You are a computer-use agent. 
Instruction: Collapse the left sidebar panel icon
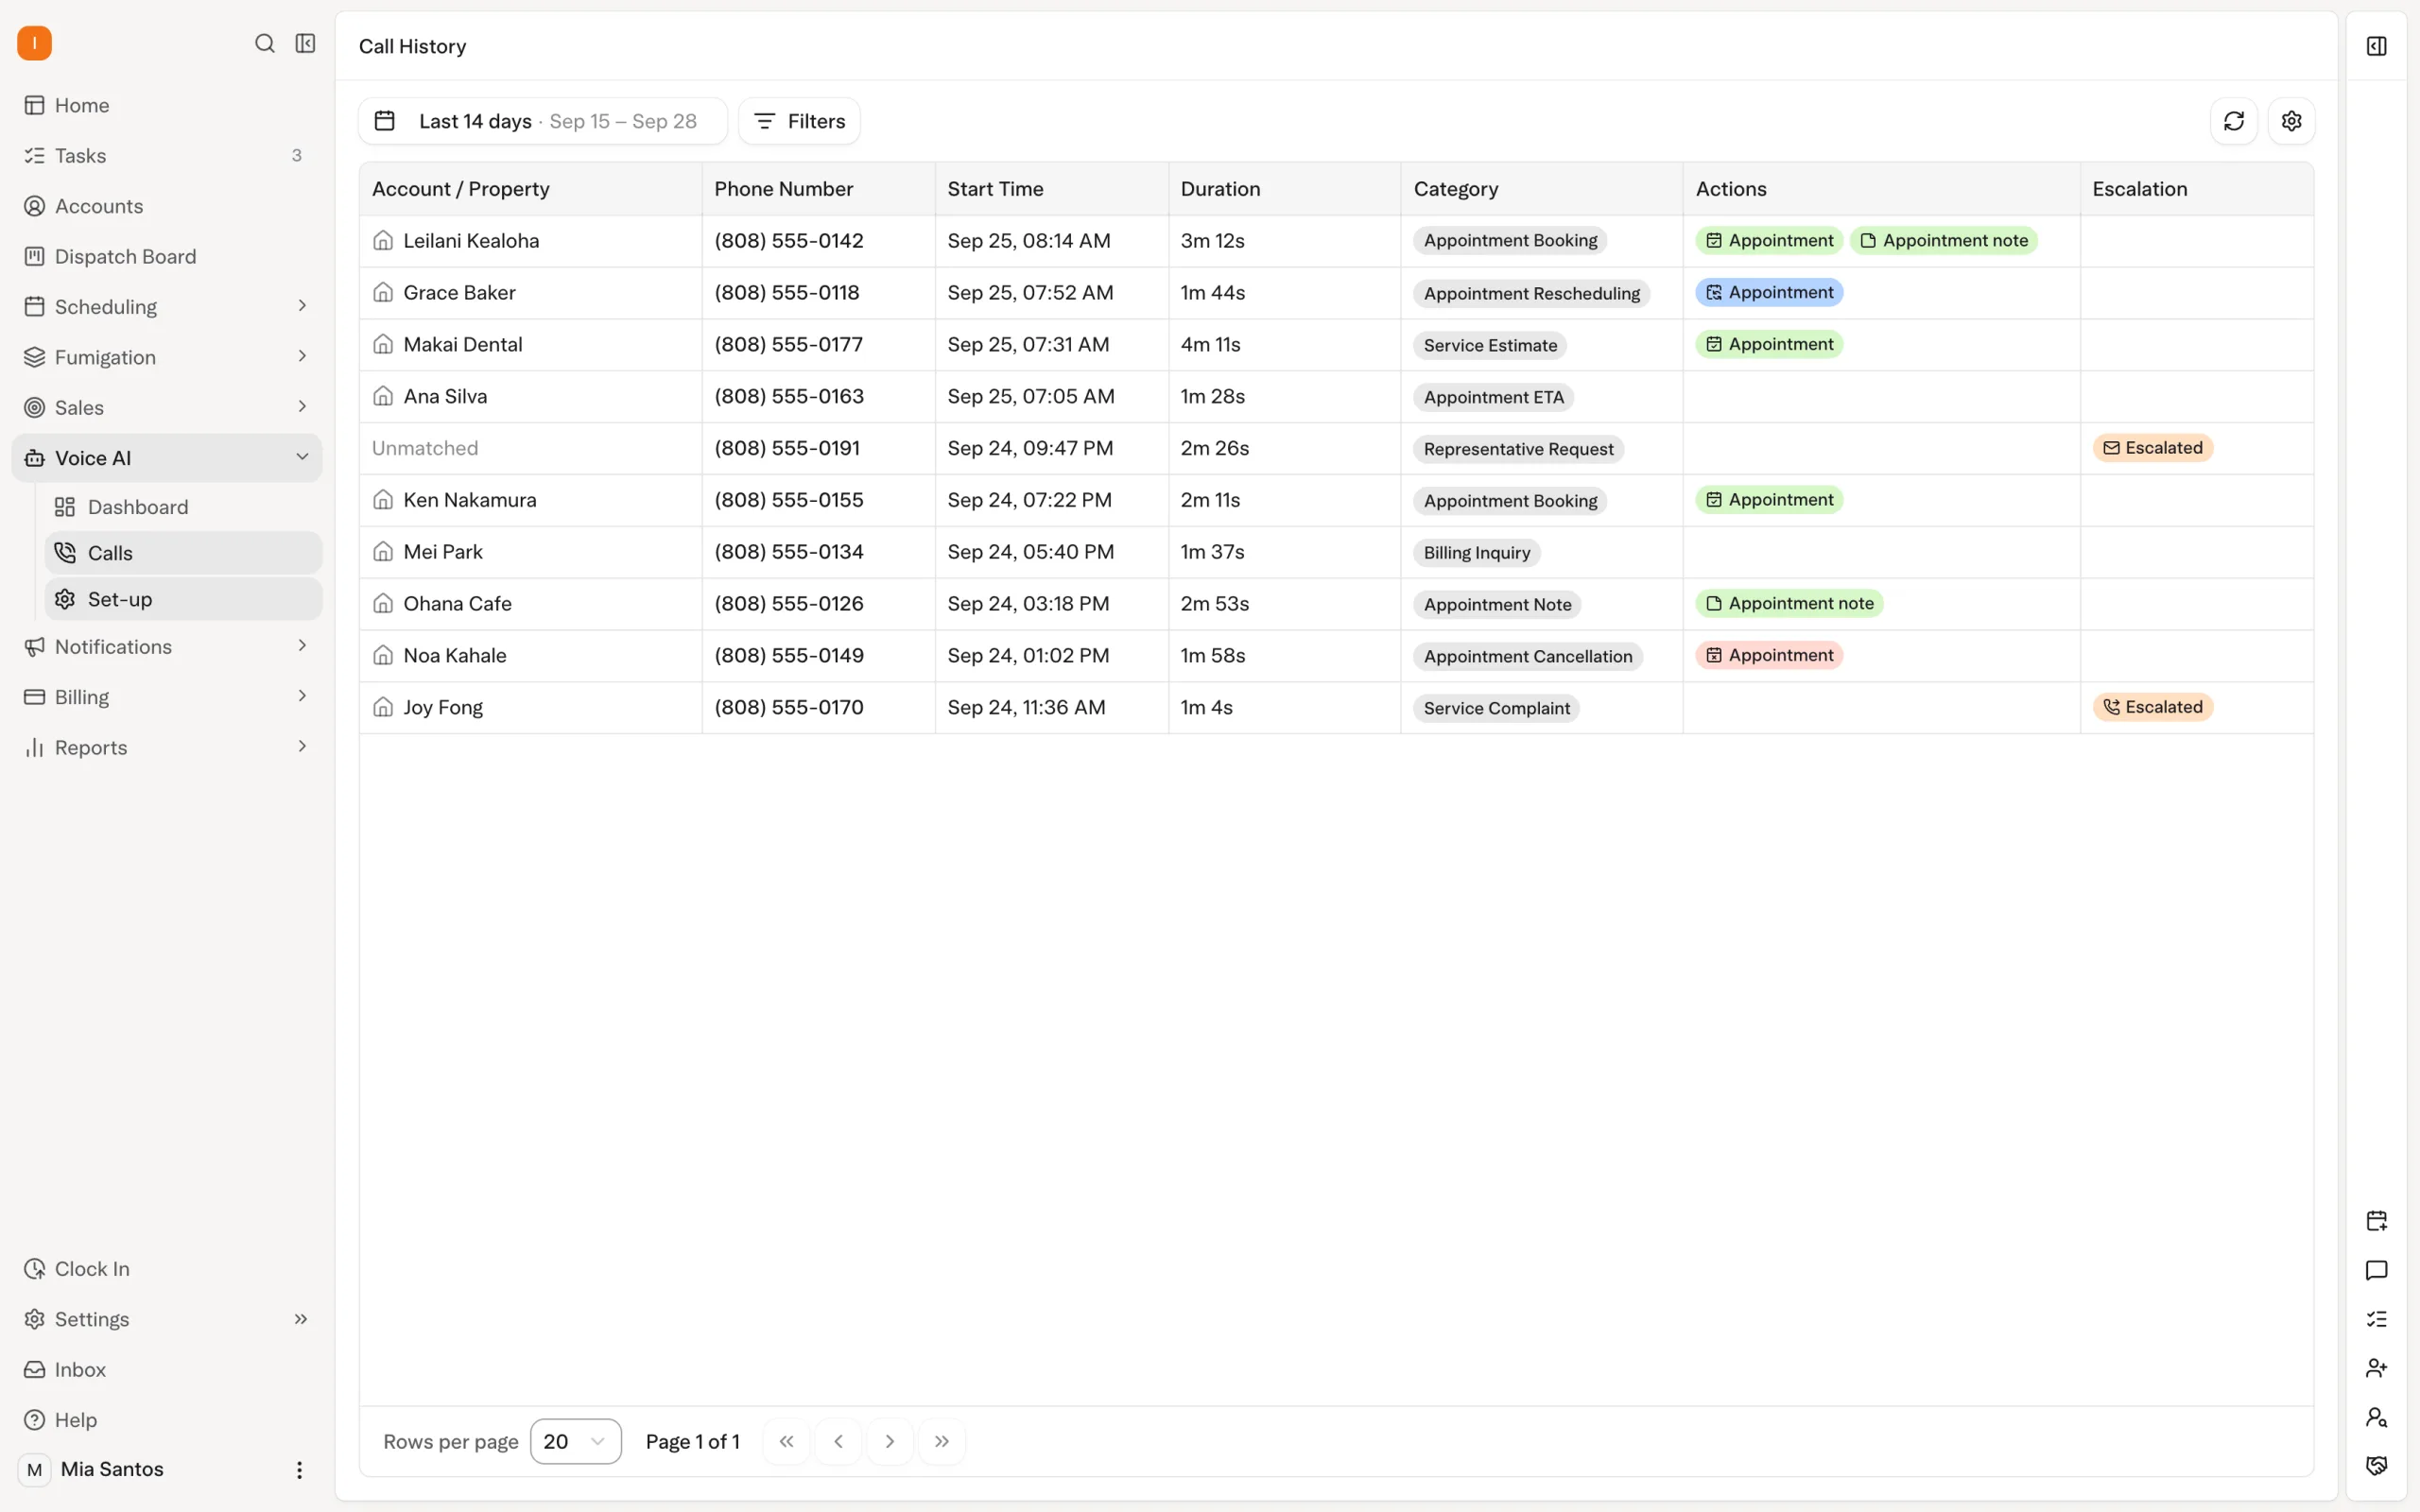(x=305, y=43)
